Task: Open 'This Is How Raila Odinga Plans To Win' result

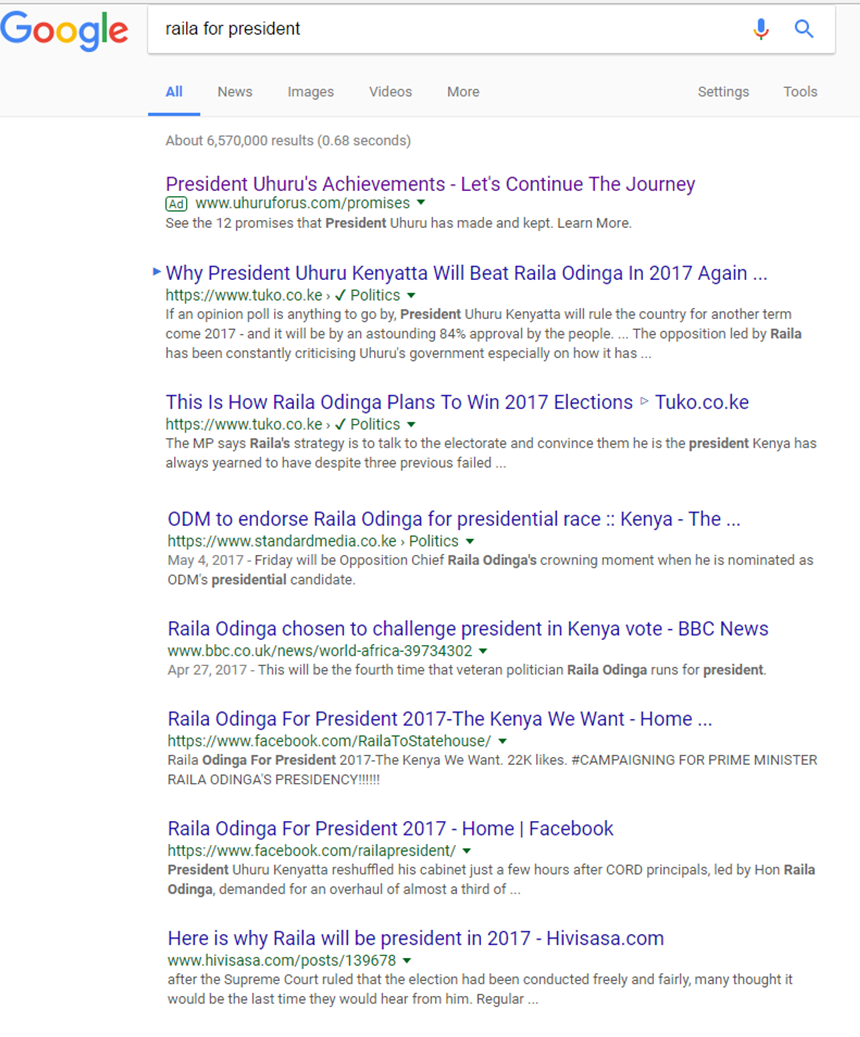Action: point(457,402)
